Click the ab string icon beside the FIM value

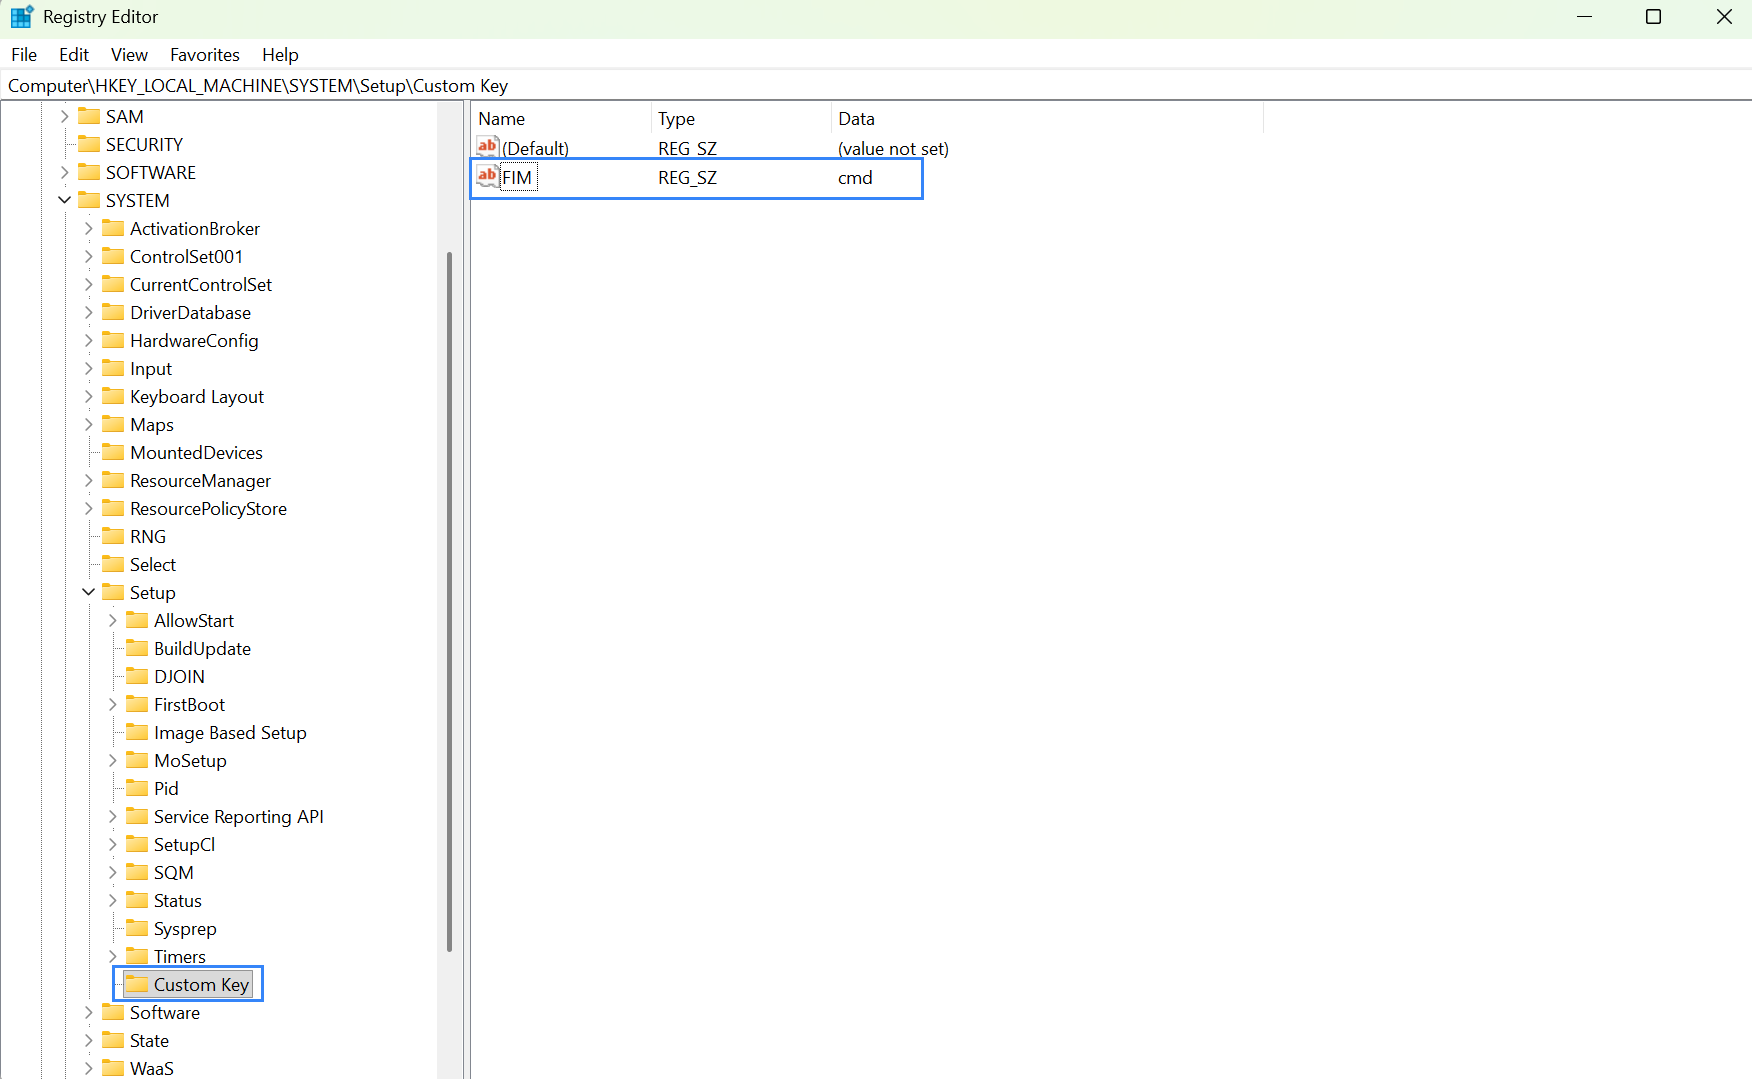coord(487,176)
